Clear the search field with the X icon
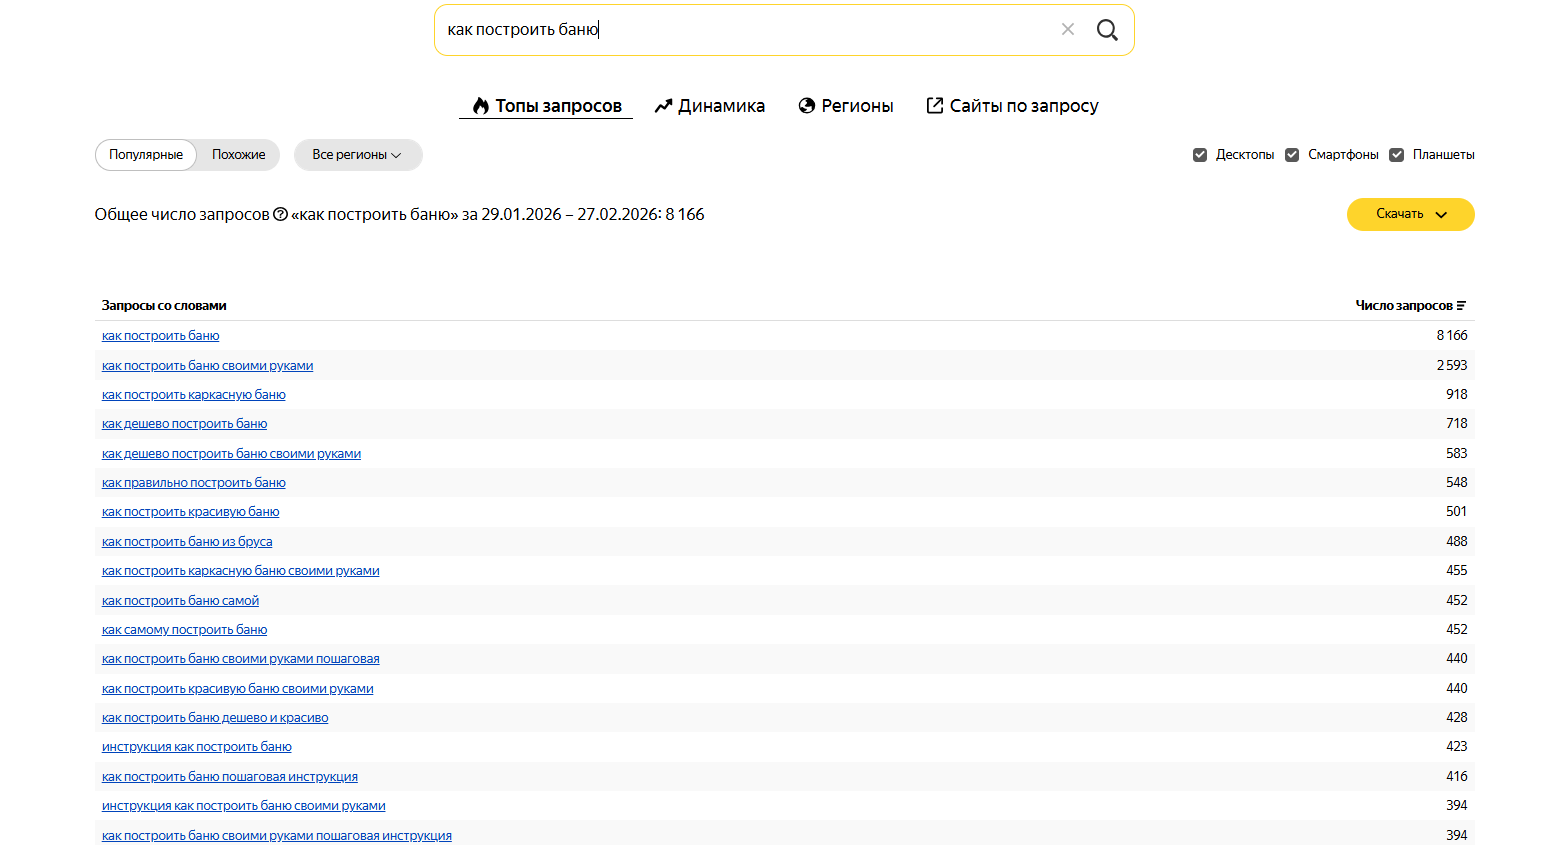This screenshot has width=1559, height=845. [1067, 30]
